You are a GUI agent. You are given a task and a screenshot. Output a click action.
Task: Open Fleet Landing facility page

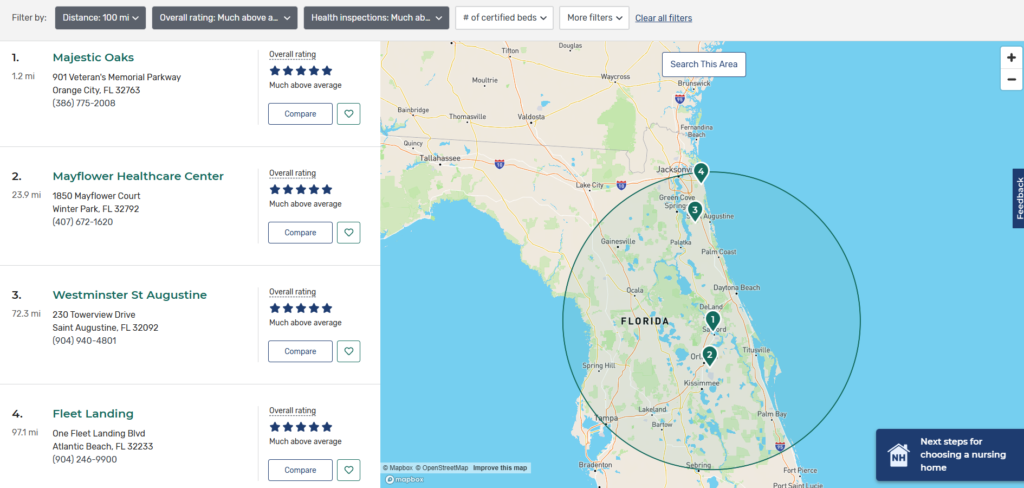tap(93, 414)
